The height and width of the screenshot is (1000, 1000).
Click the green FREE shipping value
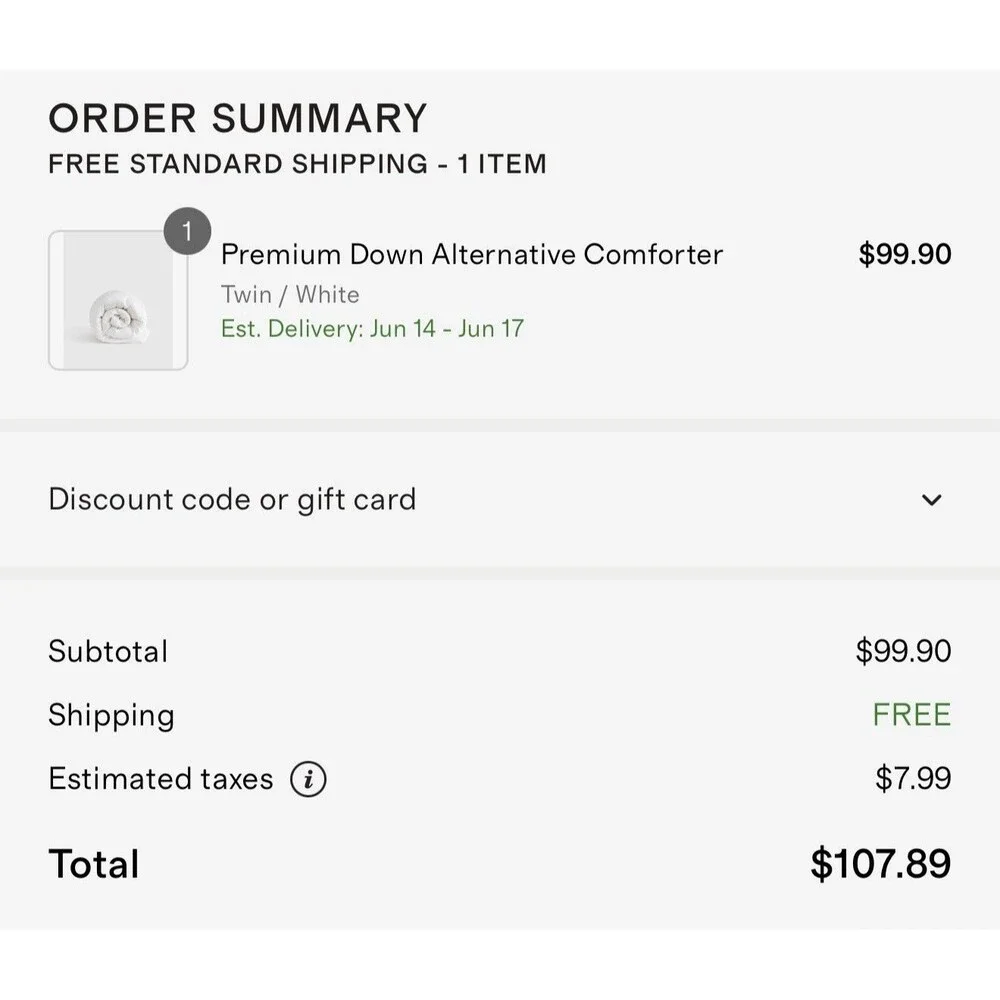911,714
